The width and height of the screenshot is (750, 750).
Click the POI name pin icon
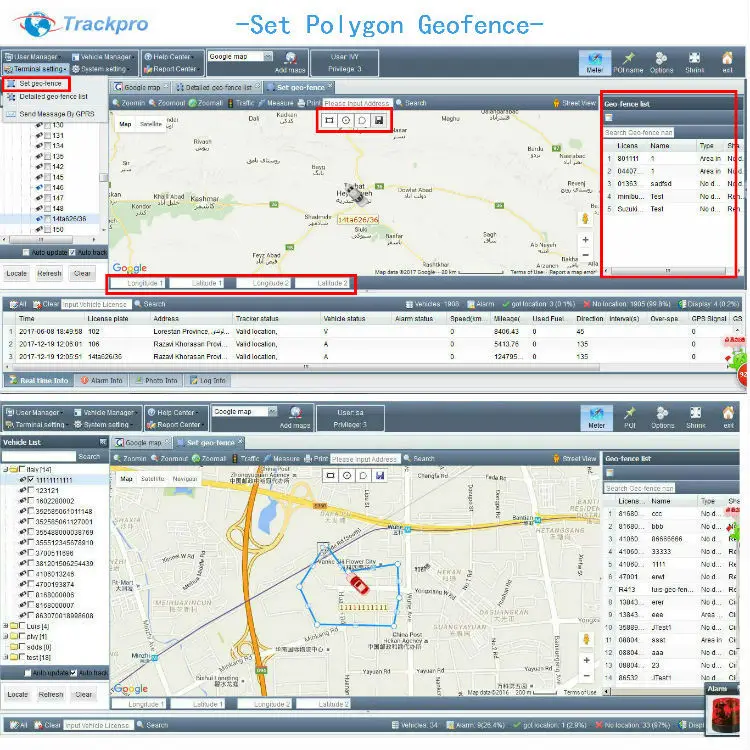[629, 58]
